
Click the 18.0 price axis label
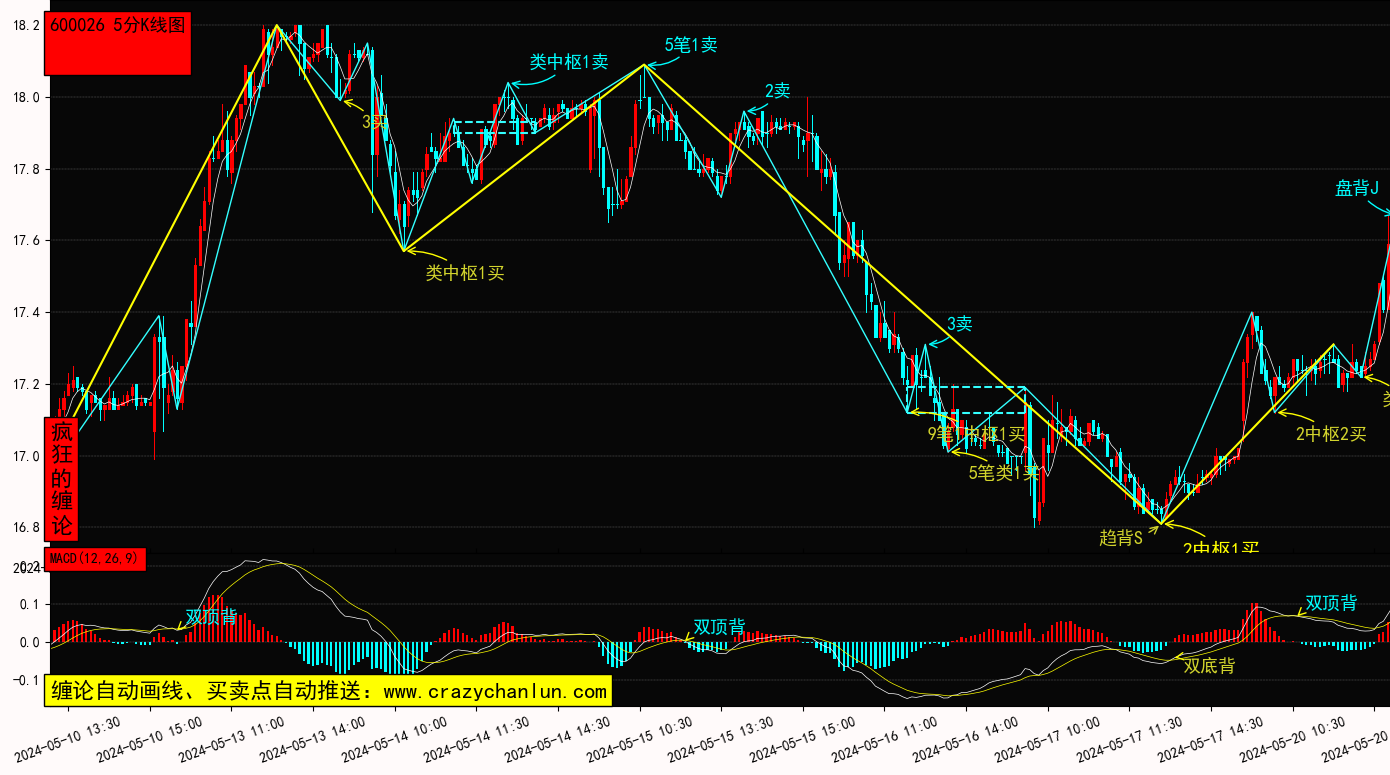point(26,98)
